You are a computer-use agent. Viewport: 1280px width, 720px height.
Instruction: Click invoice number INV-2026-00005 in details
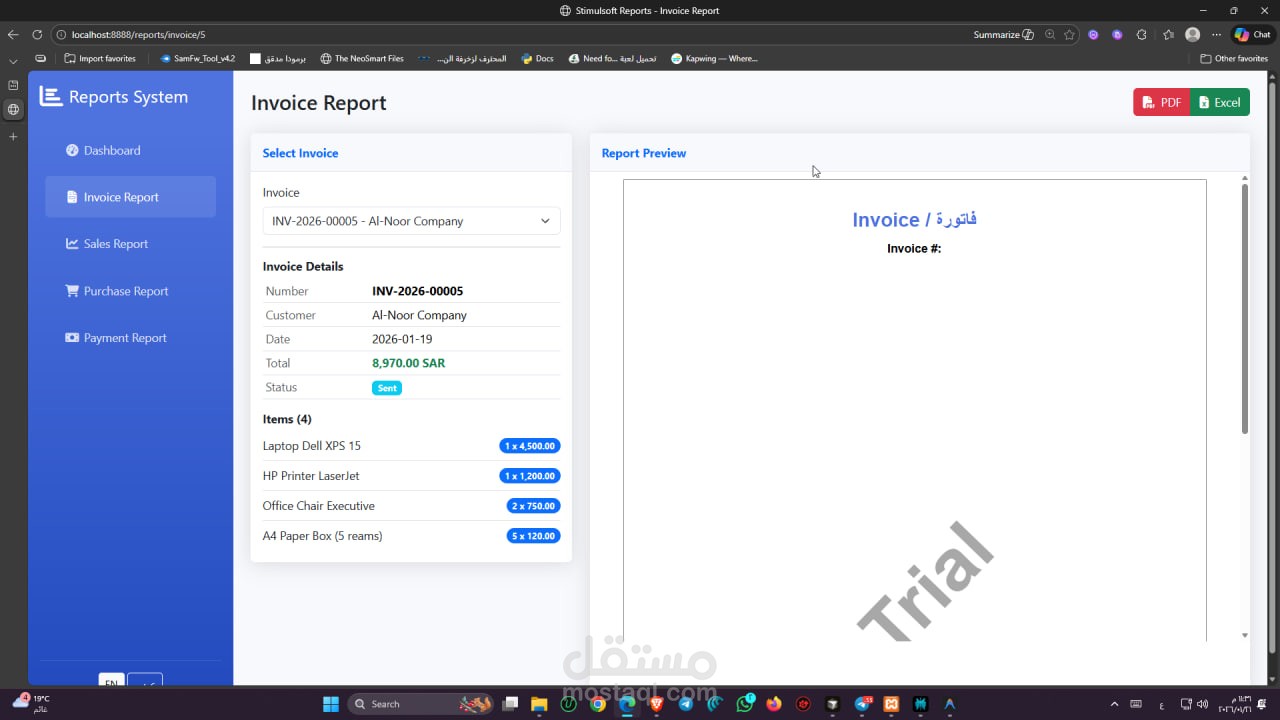417,291
